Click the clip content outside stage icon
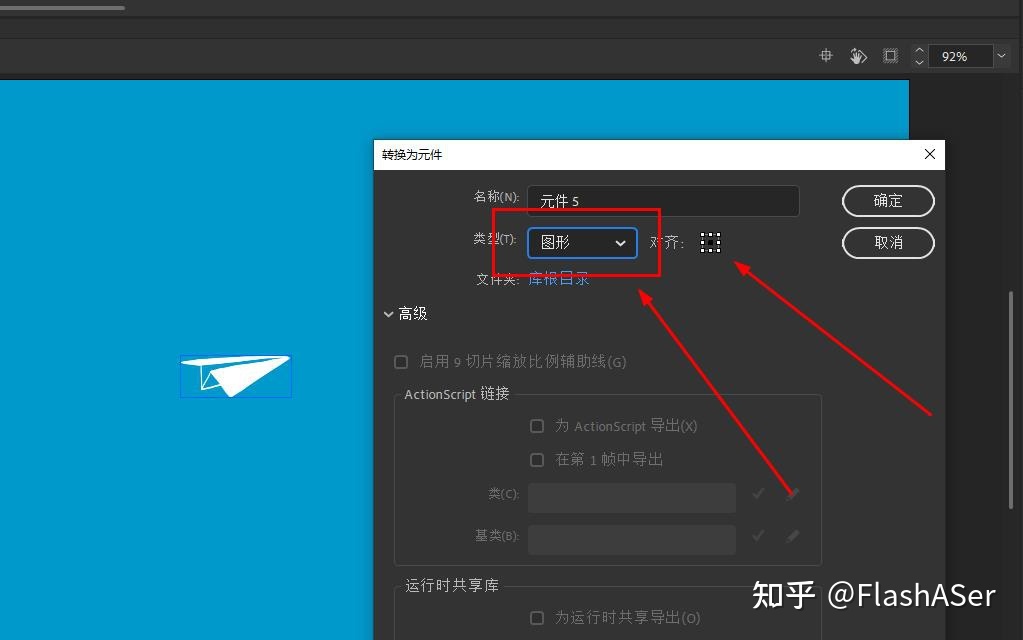This screenshot has height=640, width=1023. [890, 56]
